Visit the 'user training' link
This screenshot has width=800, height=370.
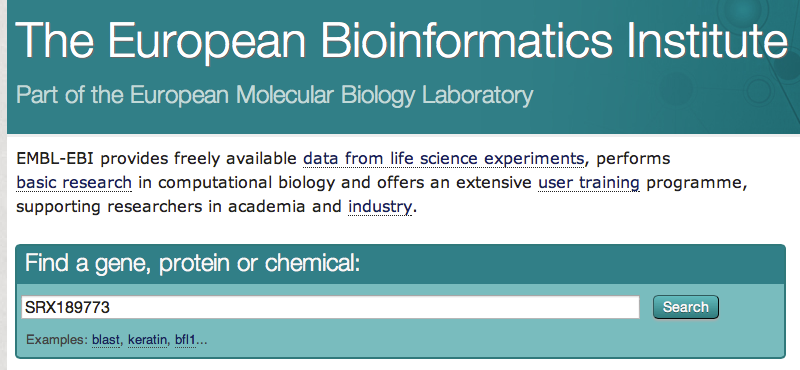[x=589, y=183]
